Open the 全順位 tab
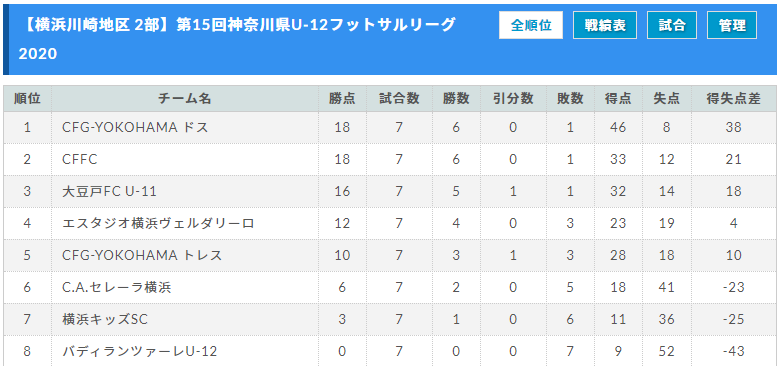The height and width of the screenshot is (366, 779). coord(531,25)
